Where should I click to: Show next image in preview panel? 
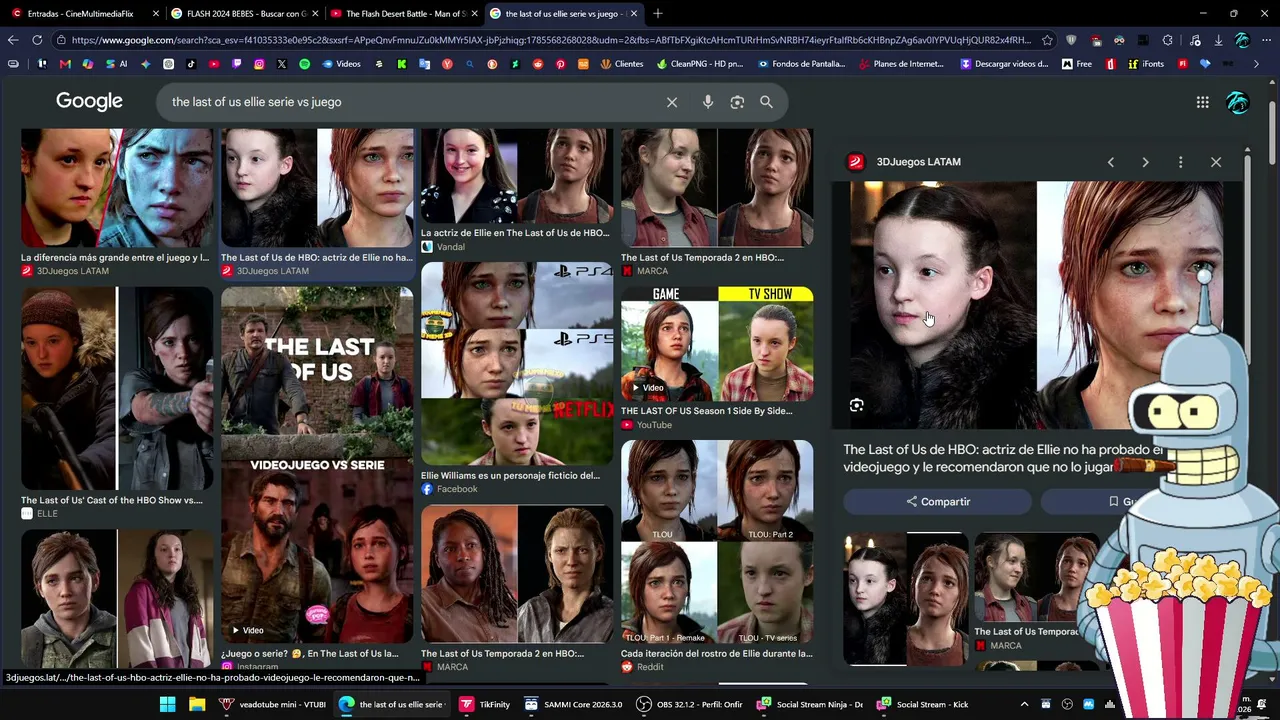pyautogui.click(x=1145, y=162)
